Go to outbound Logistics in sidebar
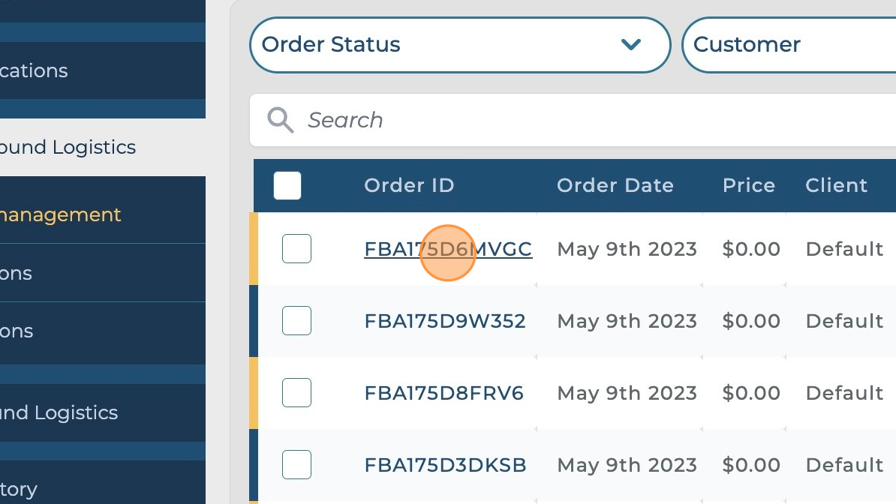 (68, 147)
